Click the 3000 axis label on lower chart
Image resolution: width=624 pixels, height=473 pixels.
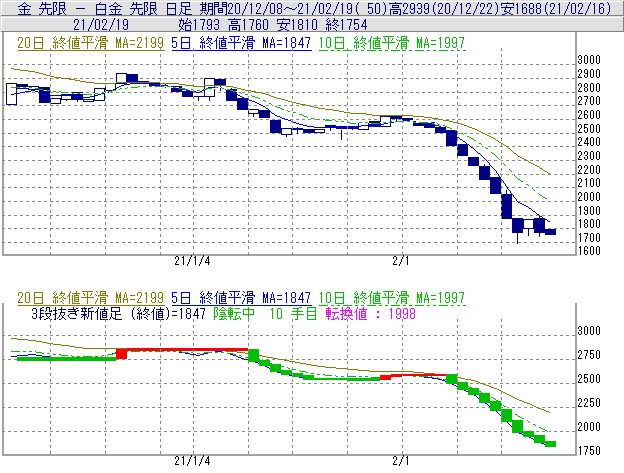pos(589,331)
